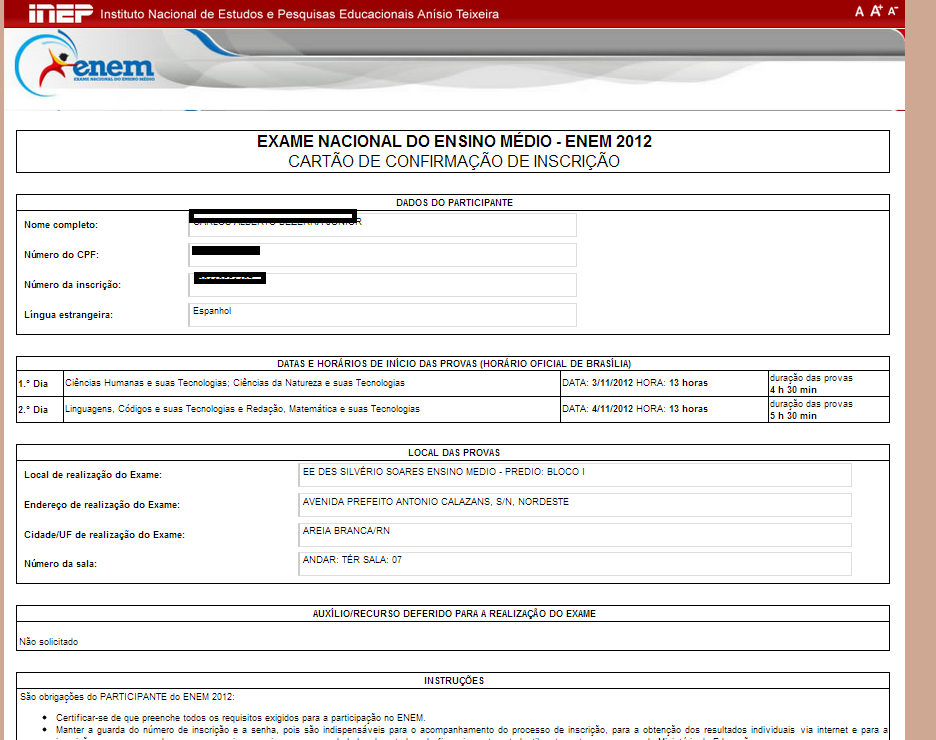Viewport: 936px width, 740px height.
Task: Click the INSTRUÇÕES section header
Action: (x=454, y=681)
